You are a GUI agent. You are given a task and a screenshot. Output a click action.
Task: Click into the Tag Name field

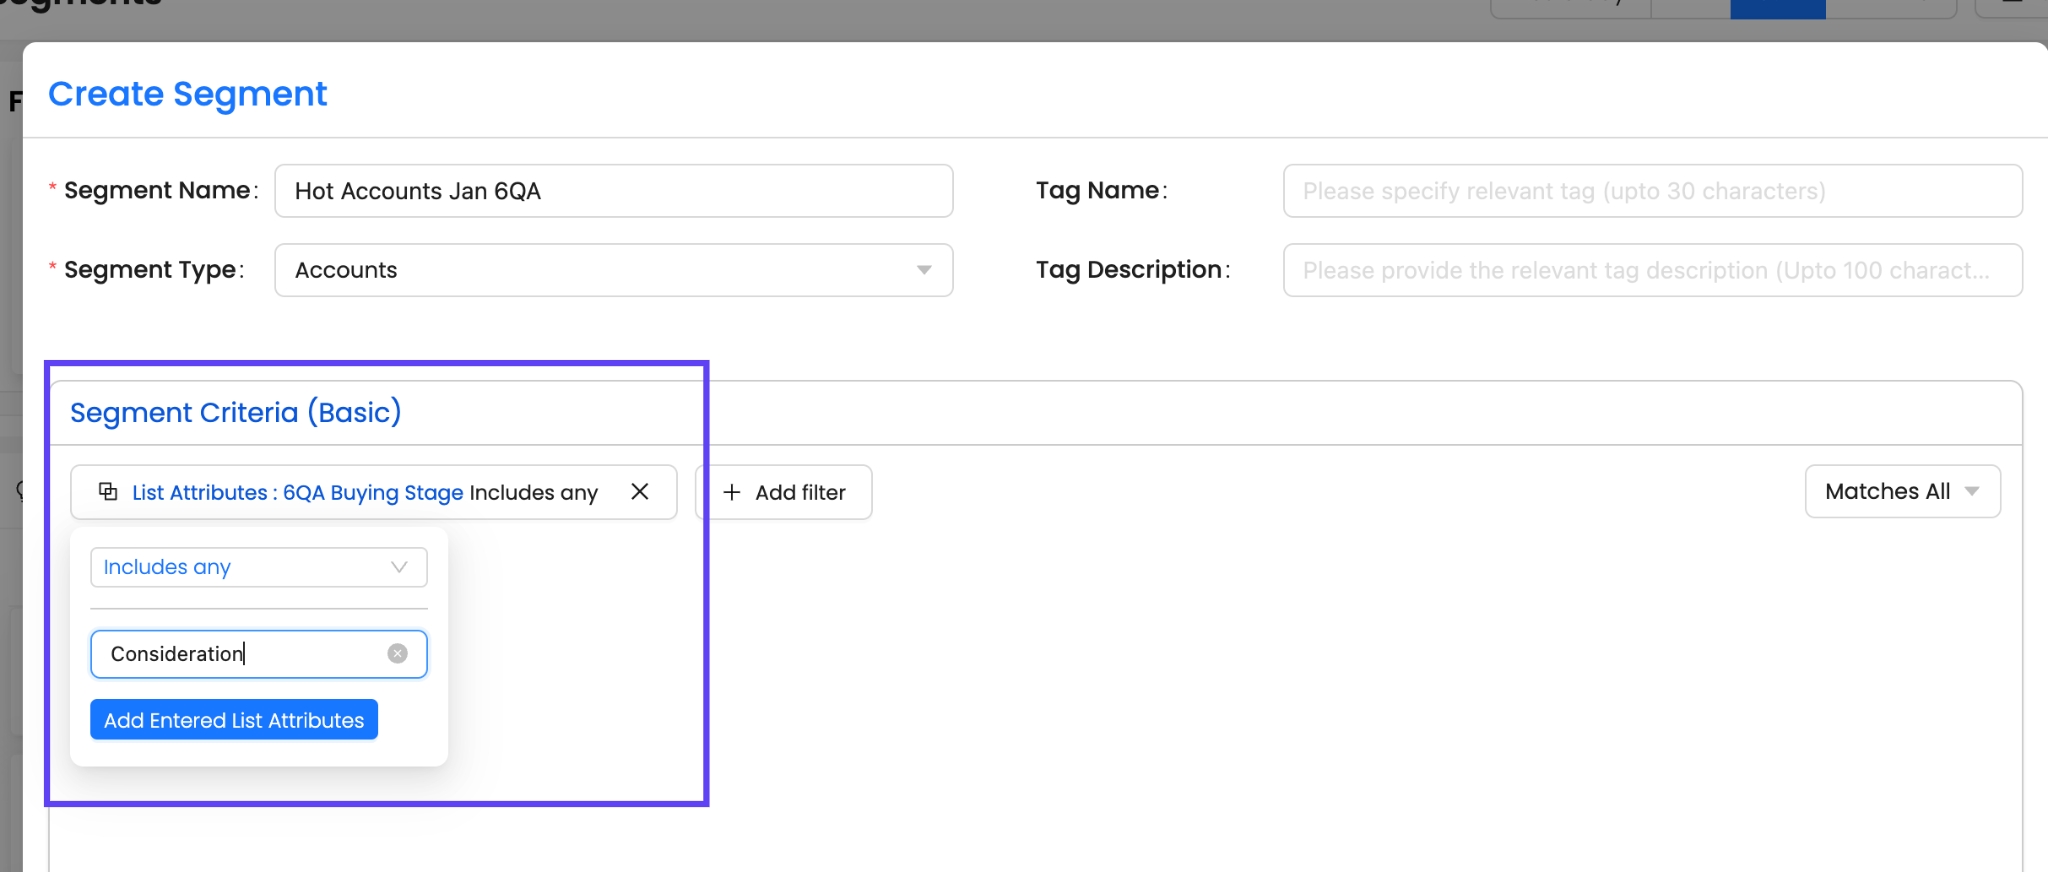click(x=1651, y=191)
